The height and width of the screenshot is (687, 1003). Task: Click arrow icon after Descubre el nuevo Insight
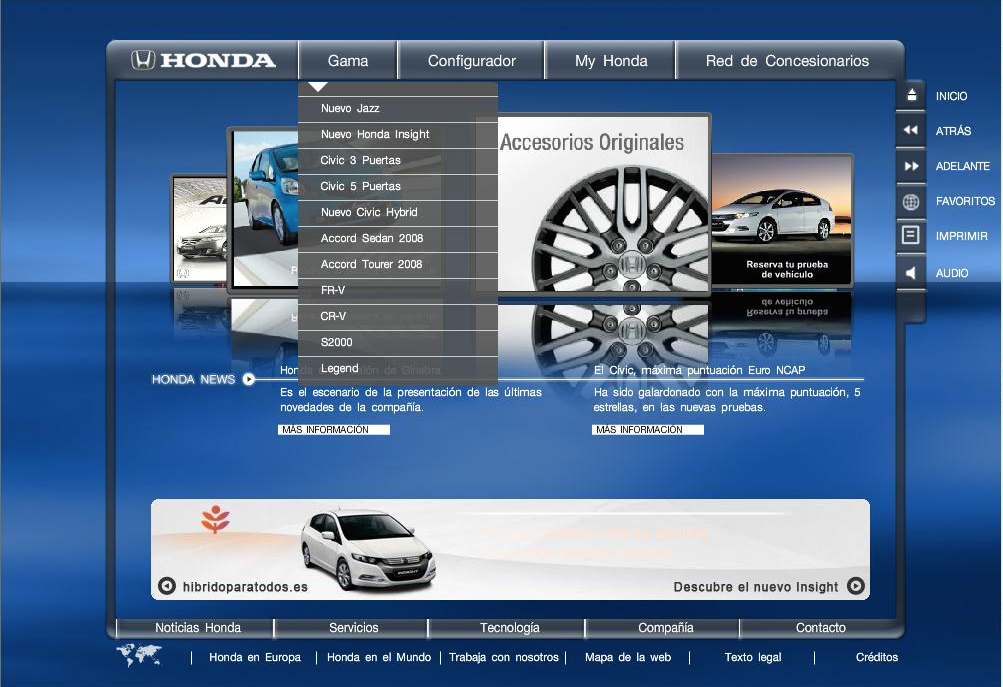coord(856,586)
